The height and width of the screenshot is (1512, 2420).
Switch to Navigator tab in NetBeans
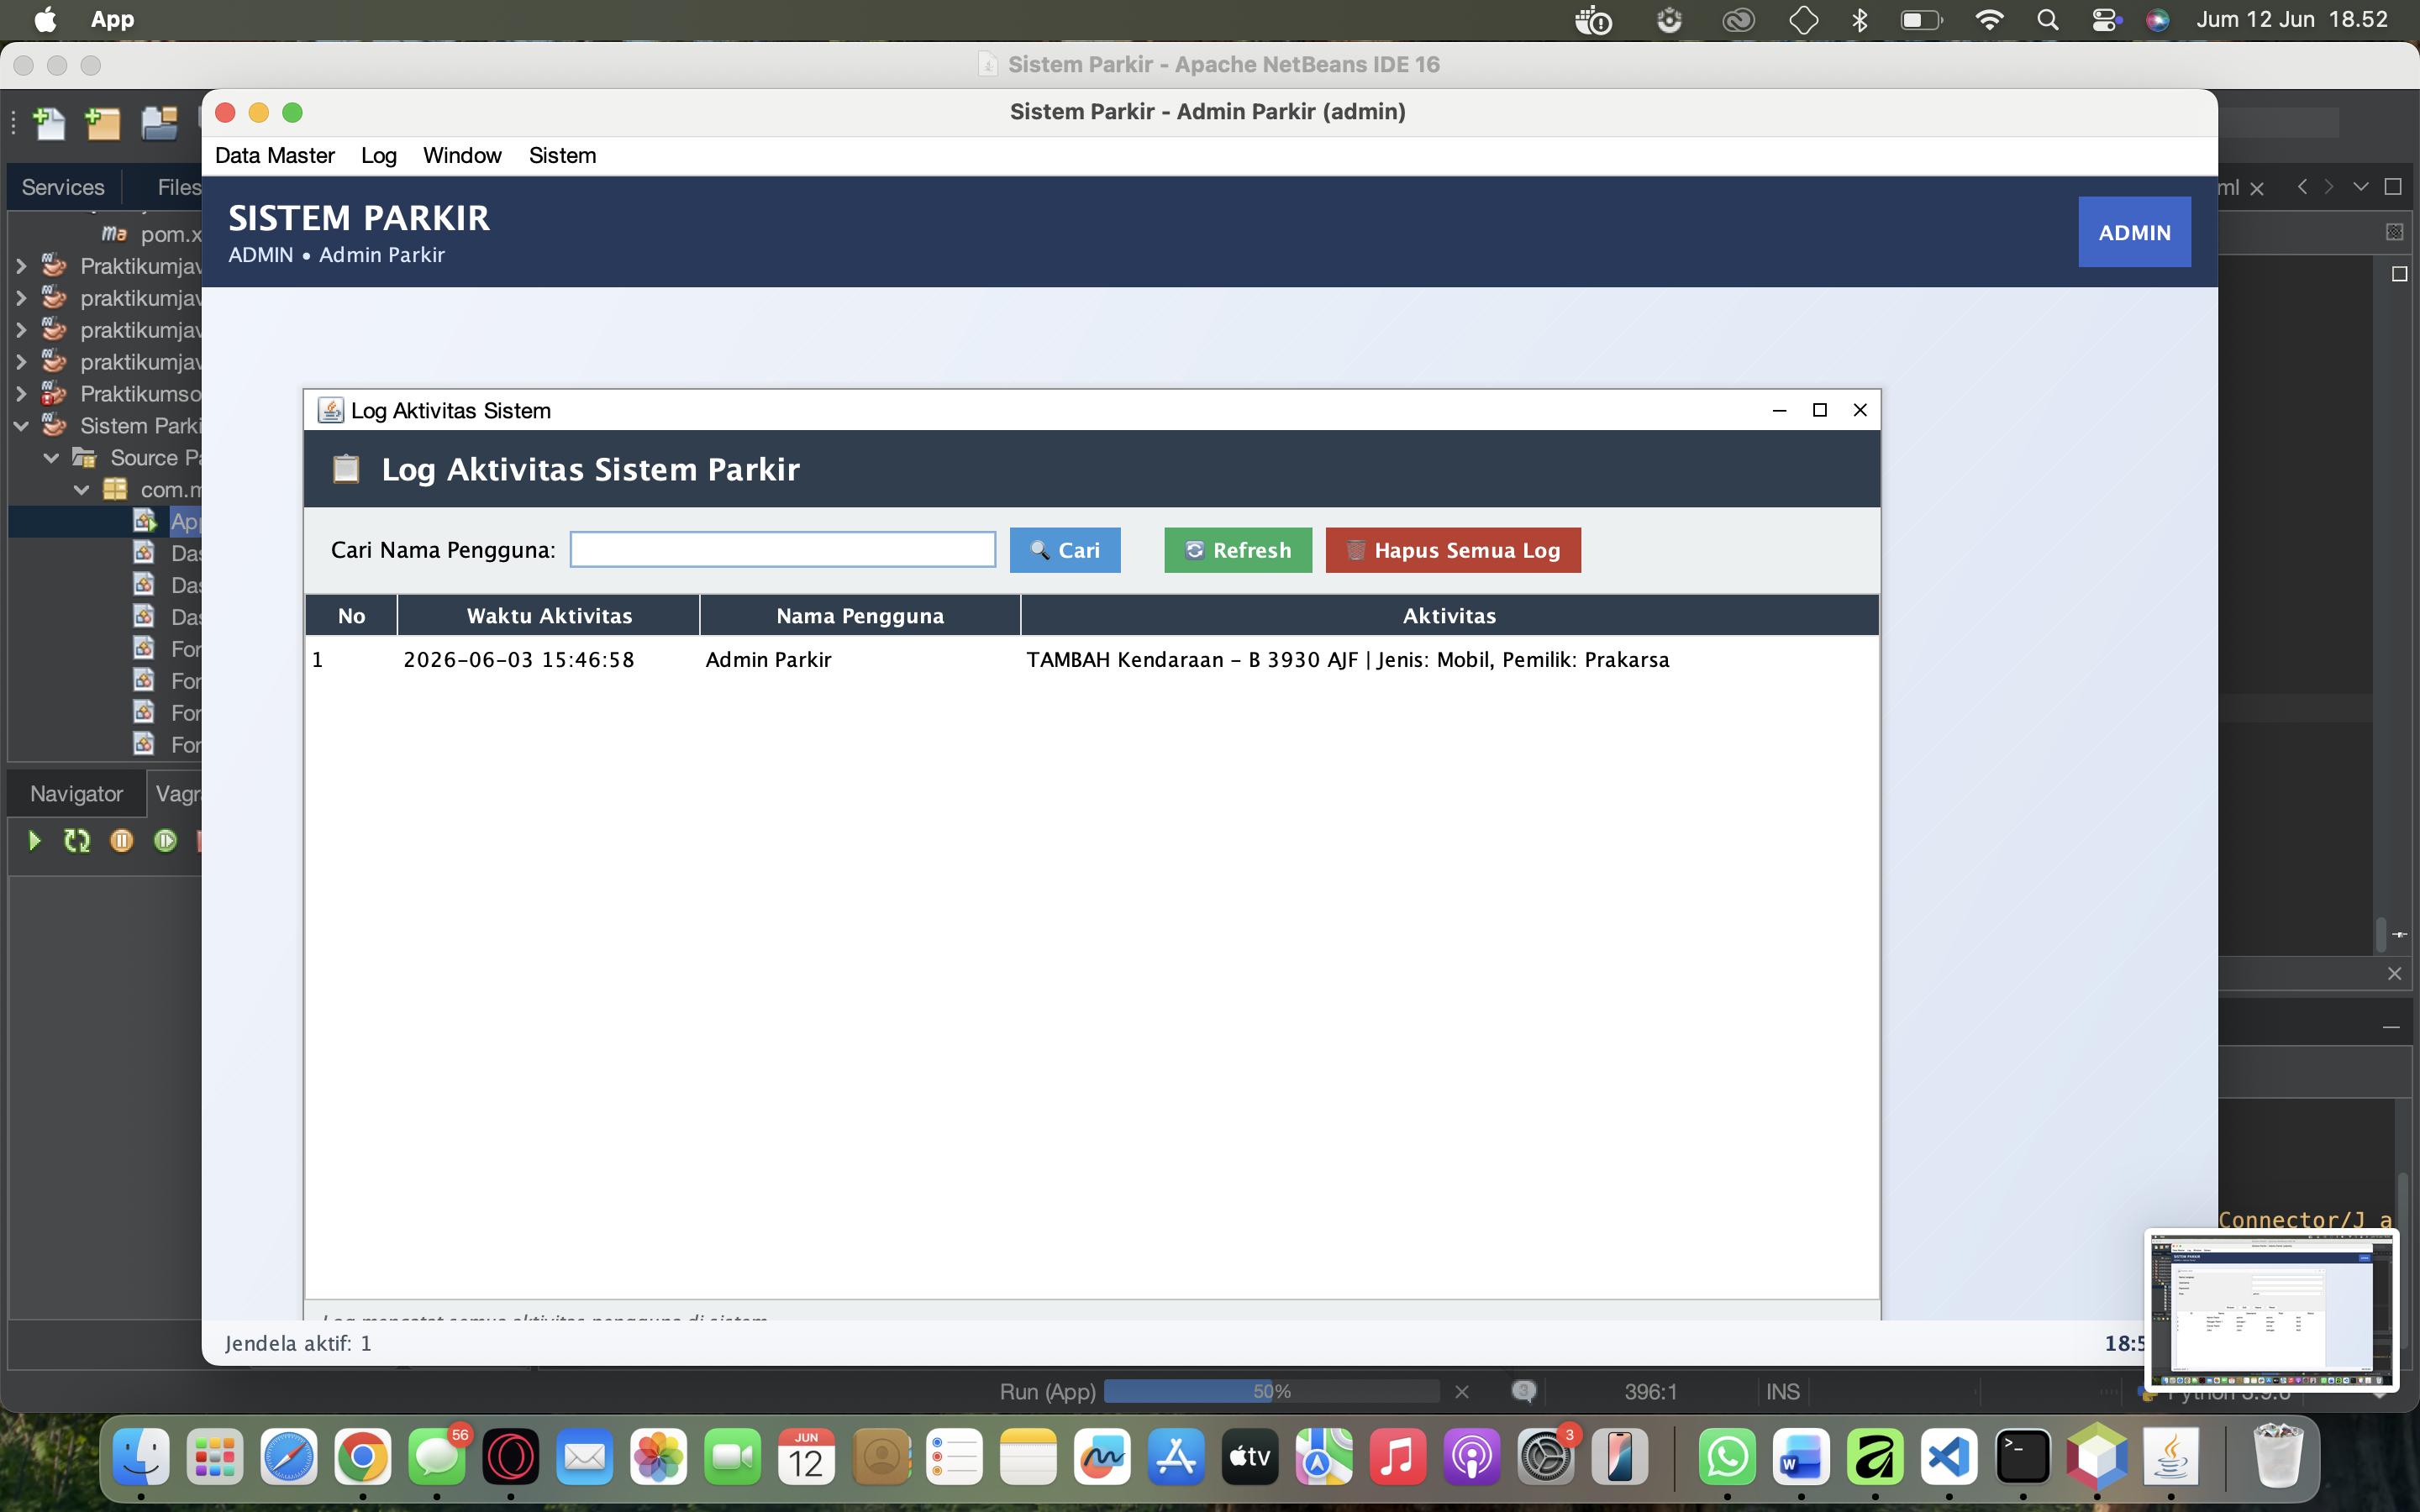[x=76, y=794]
